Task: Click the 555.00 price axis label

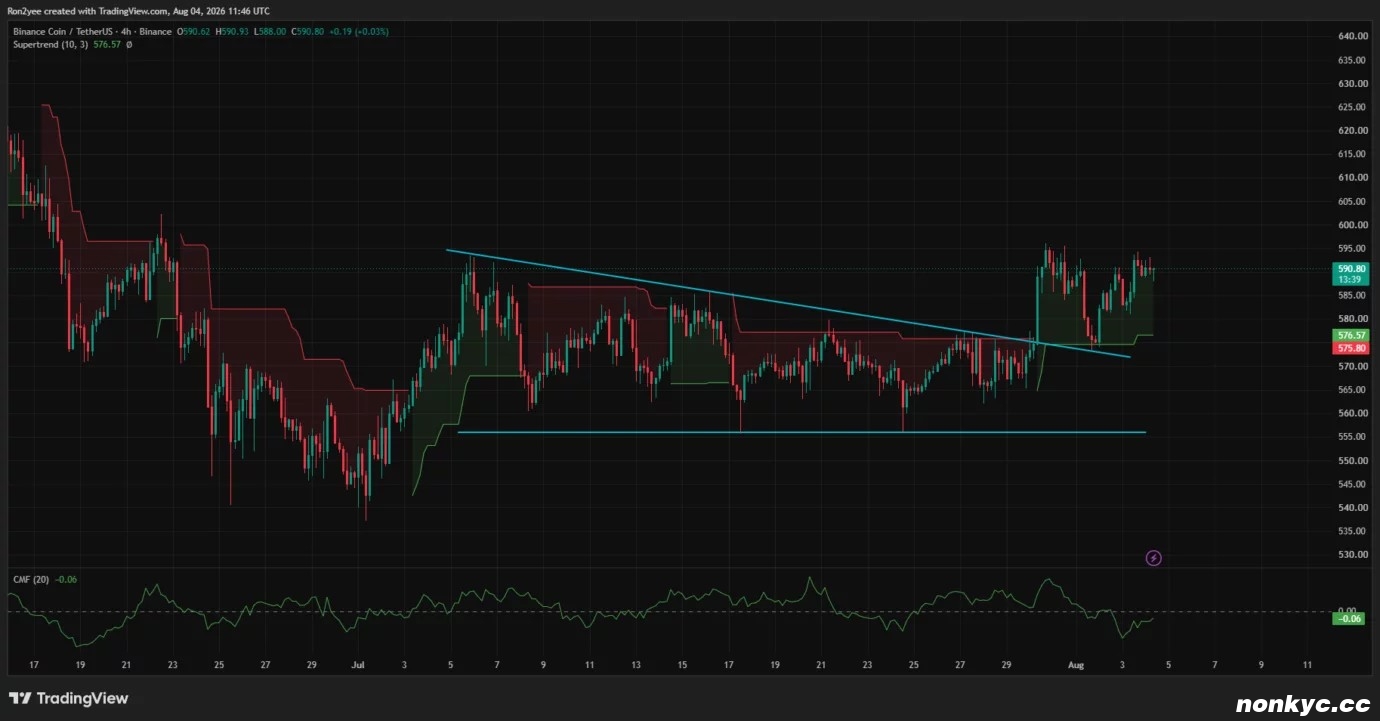Action: pyautogui.click(x=1351, y=437)
